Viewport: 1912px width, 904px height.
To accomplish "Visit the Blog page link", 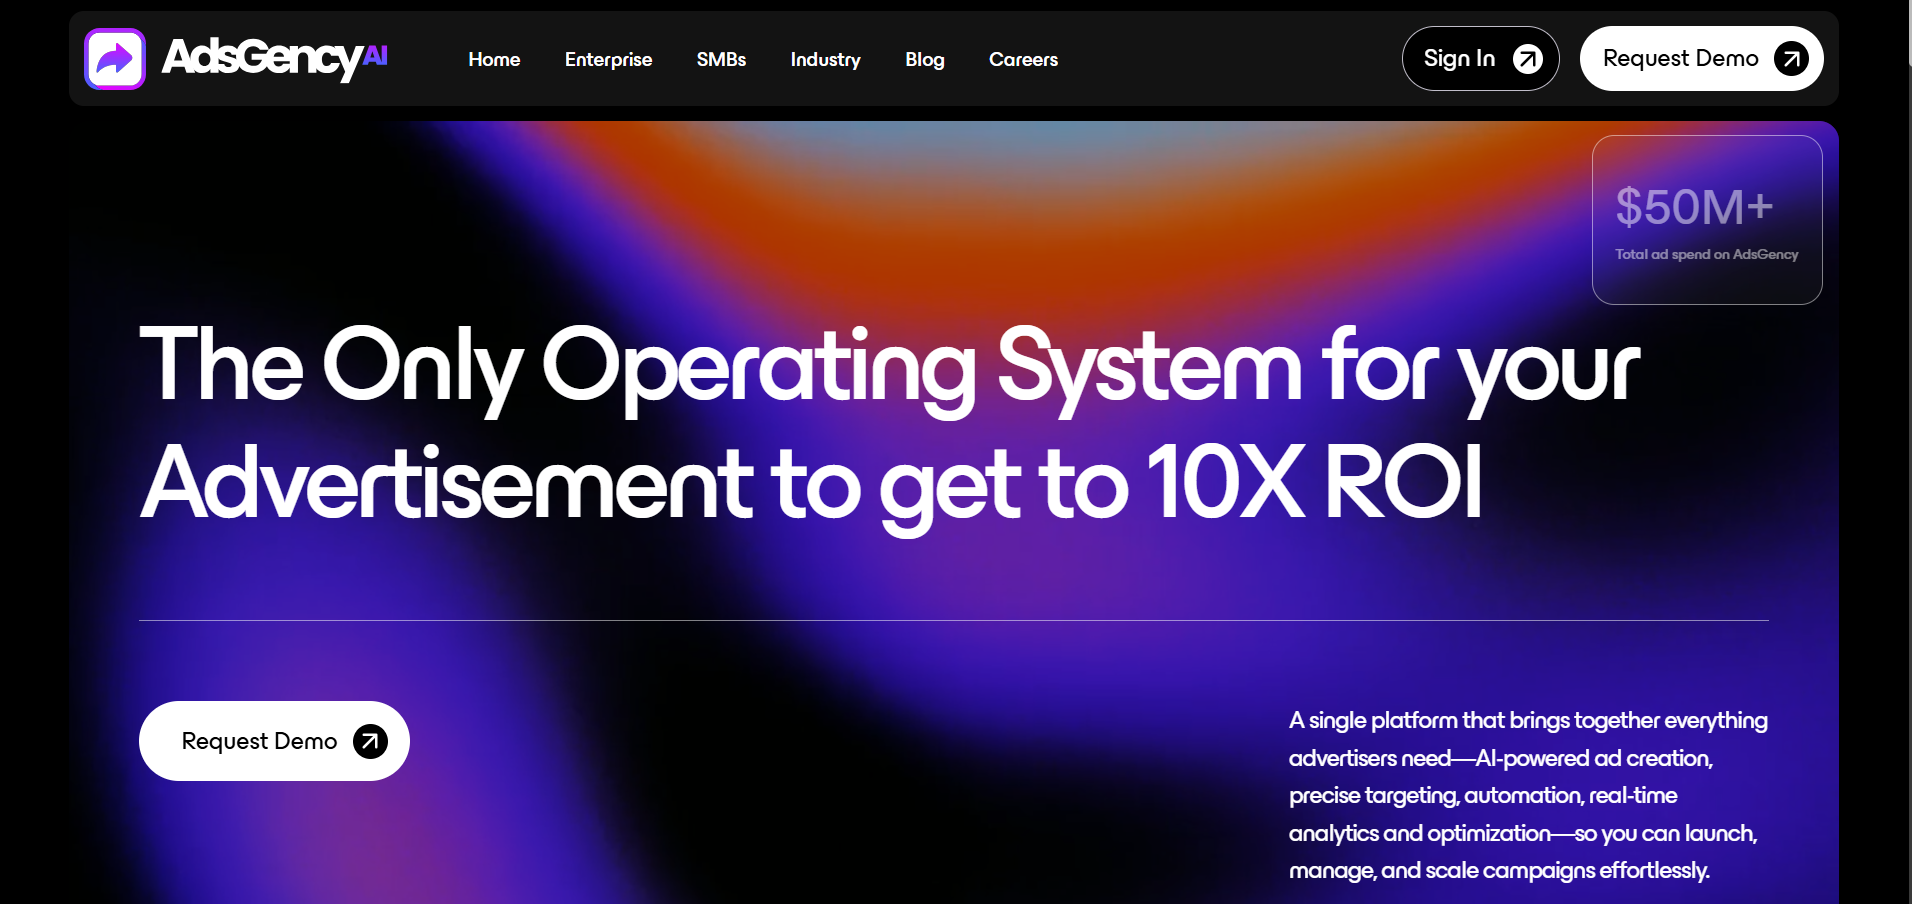I will [x=924, y=60].
